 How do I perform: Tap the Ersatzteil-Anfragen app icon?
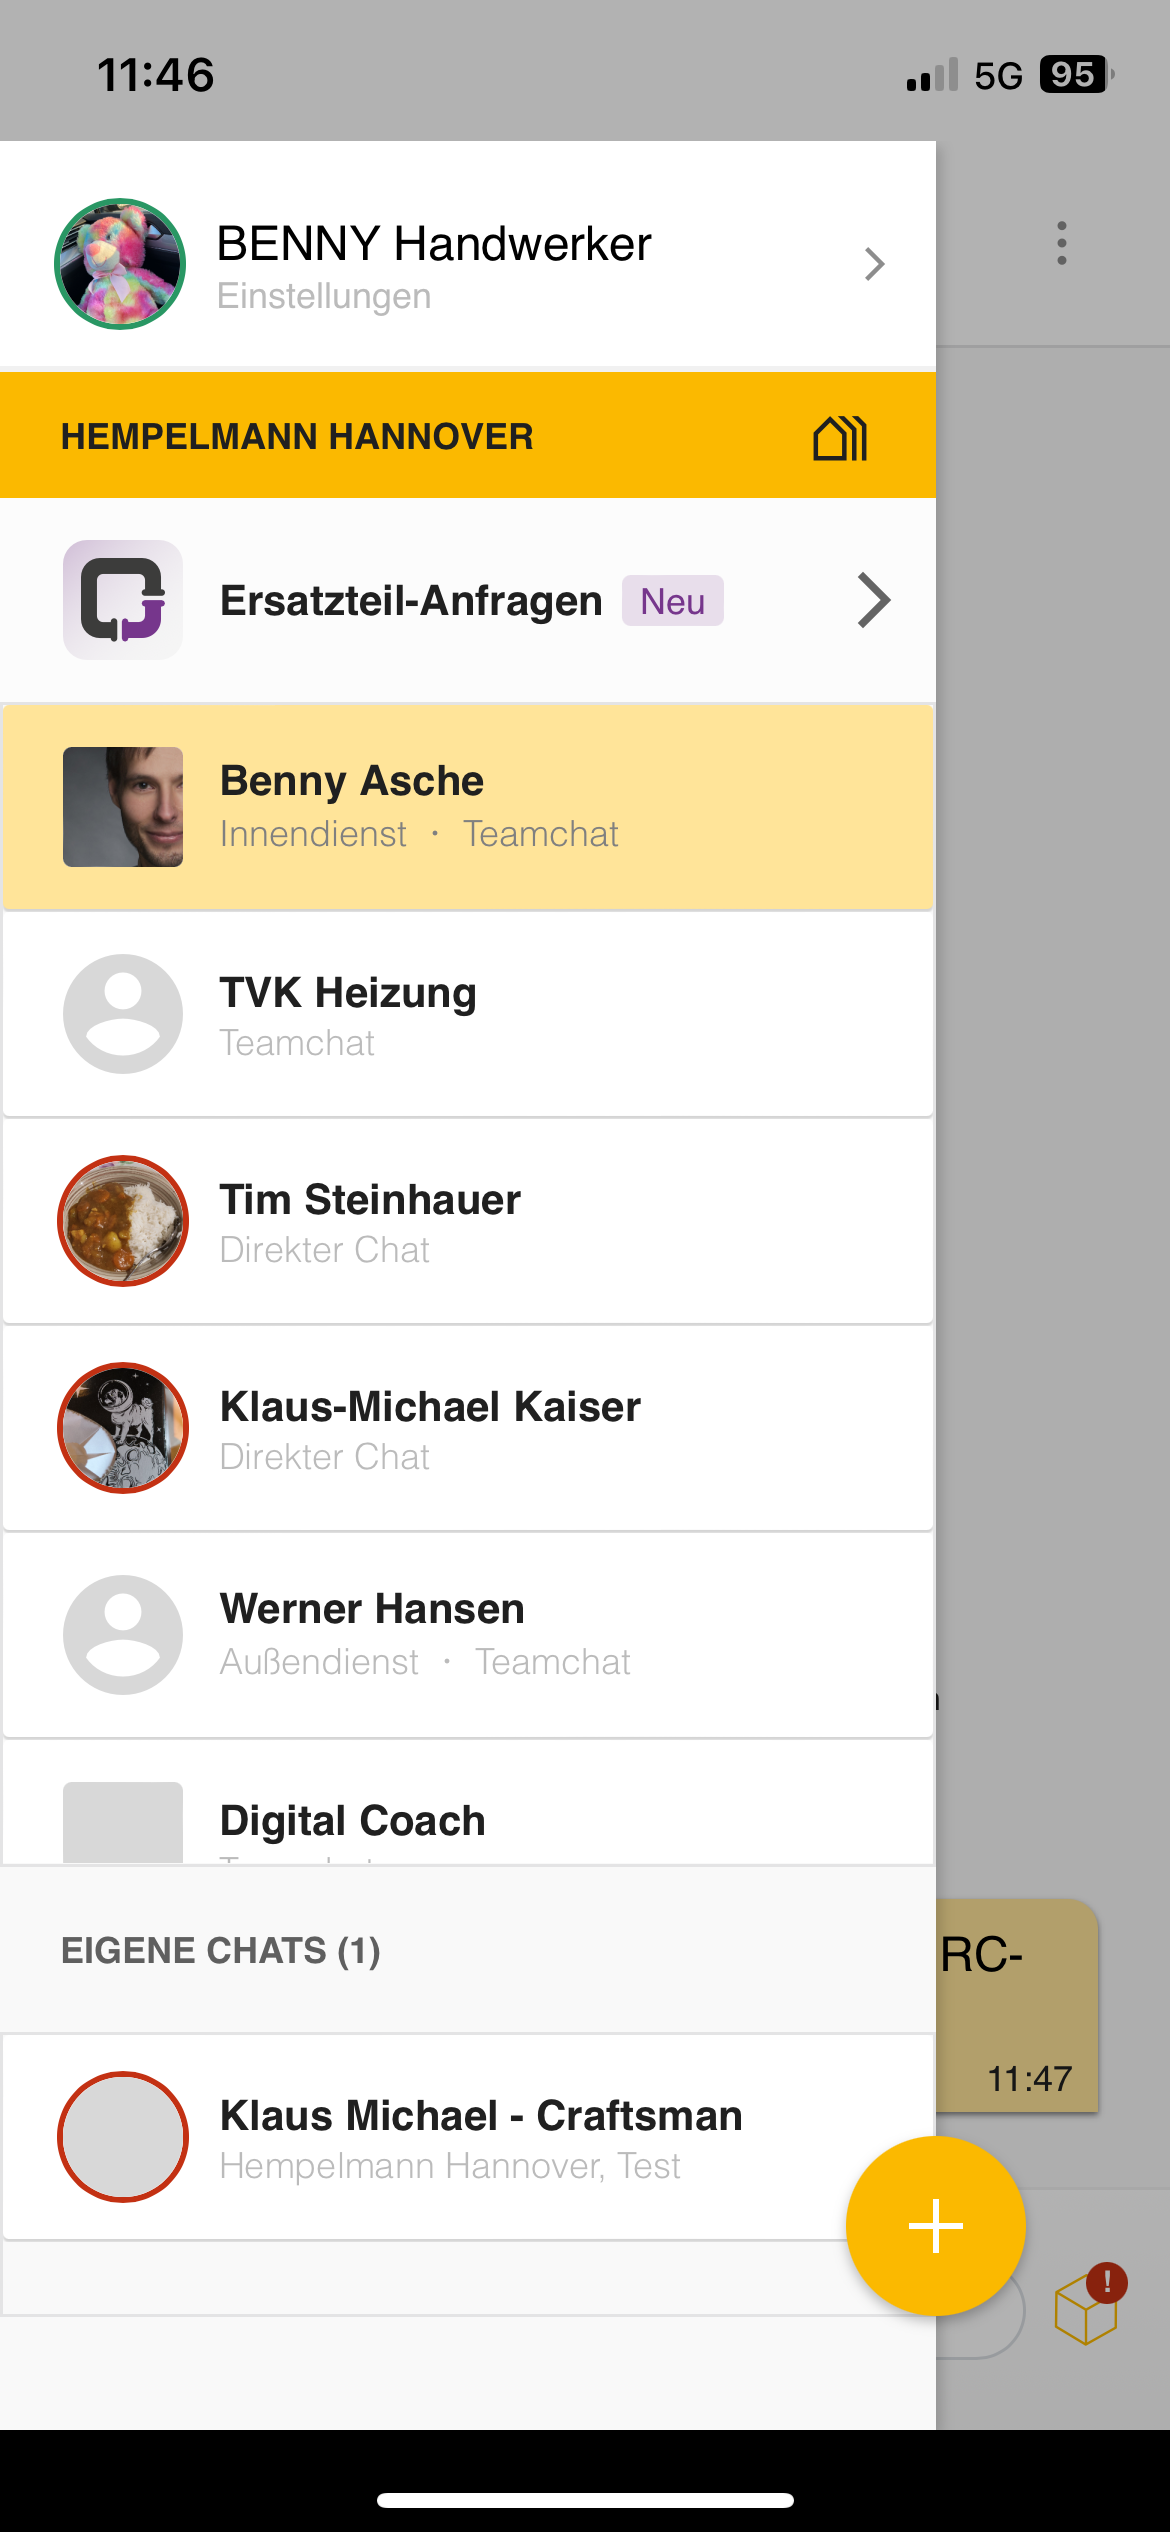coord(123,600)
